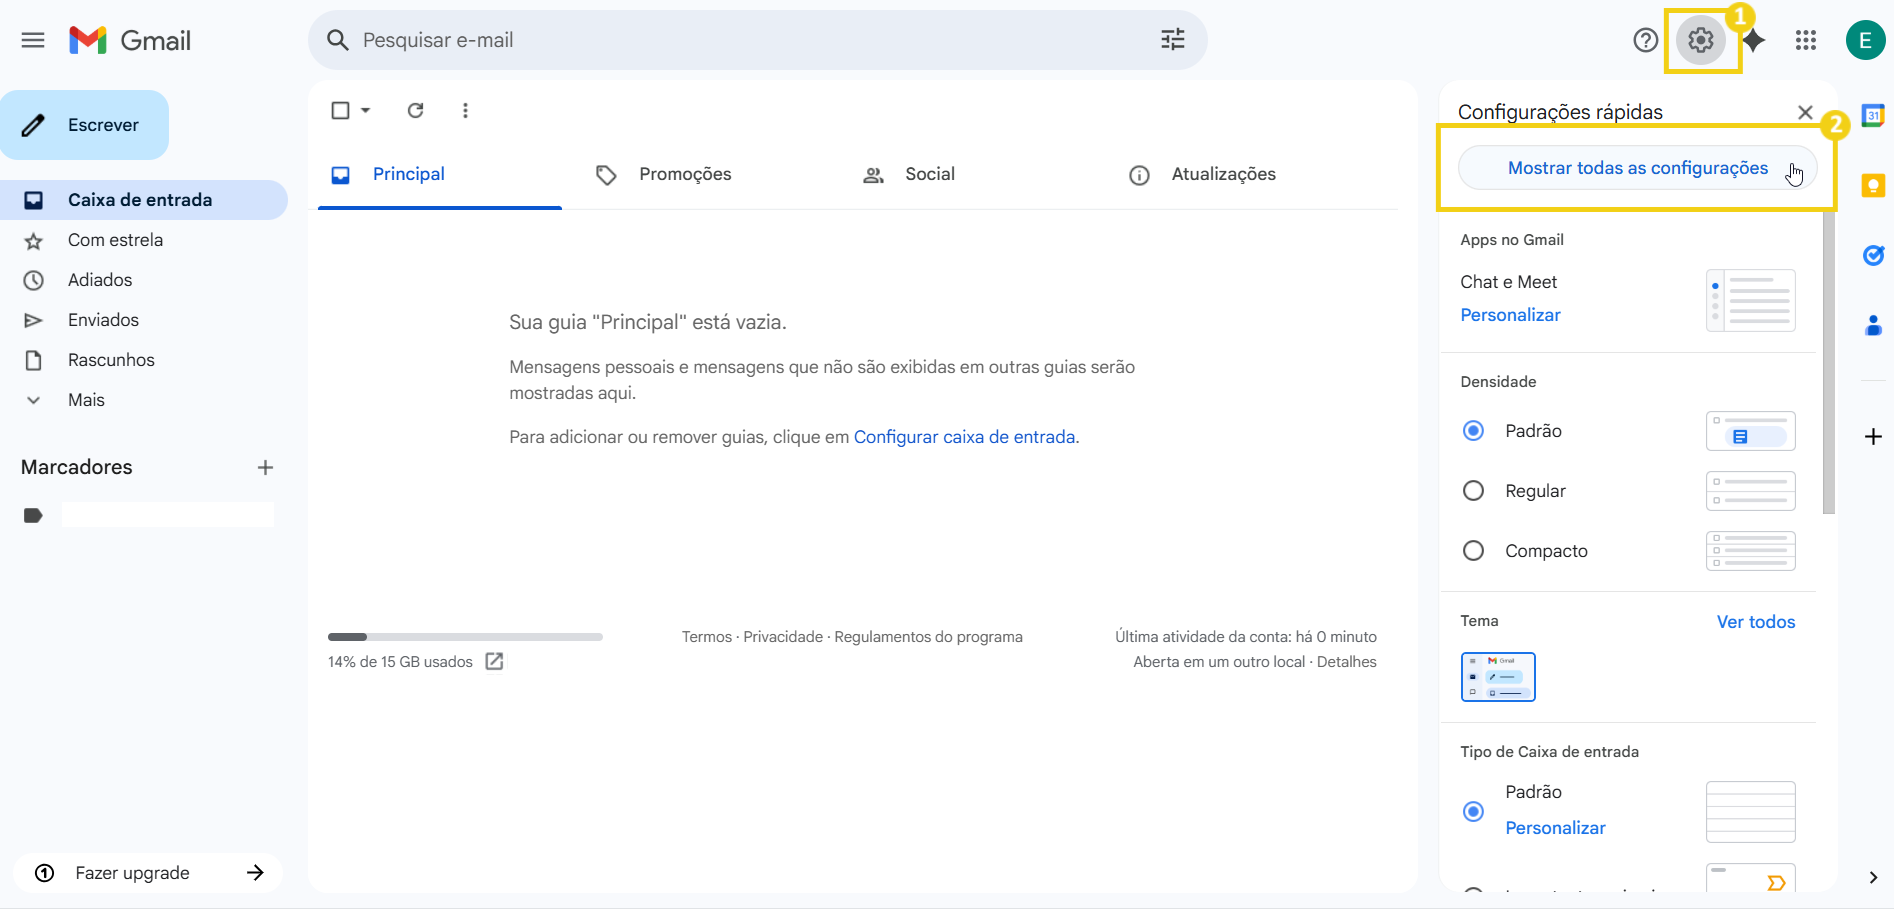The width and height of the screenshot is (1894, 909).
Task: Click the Padrão inbox type preview image
Action: 1750,812
